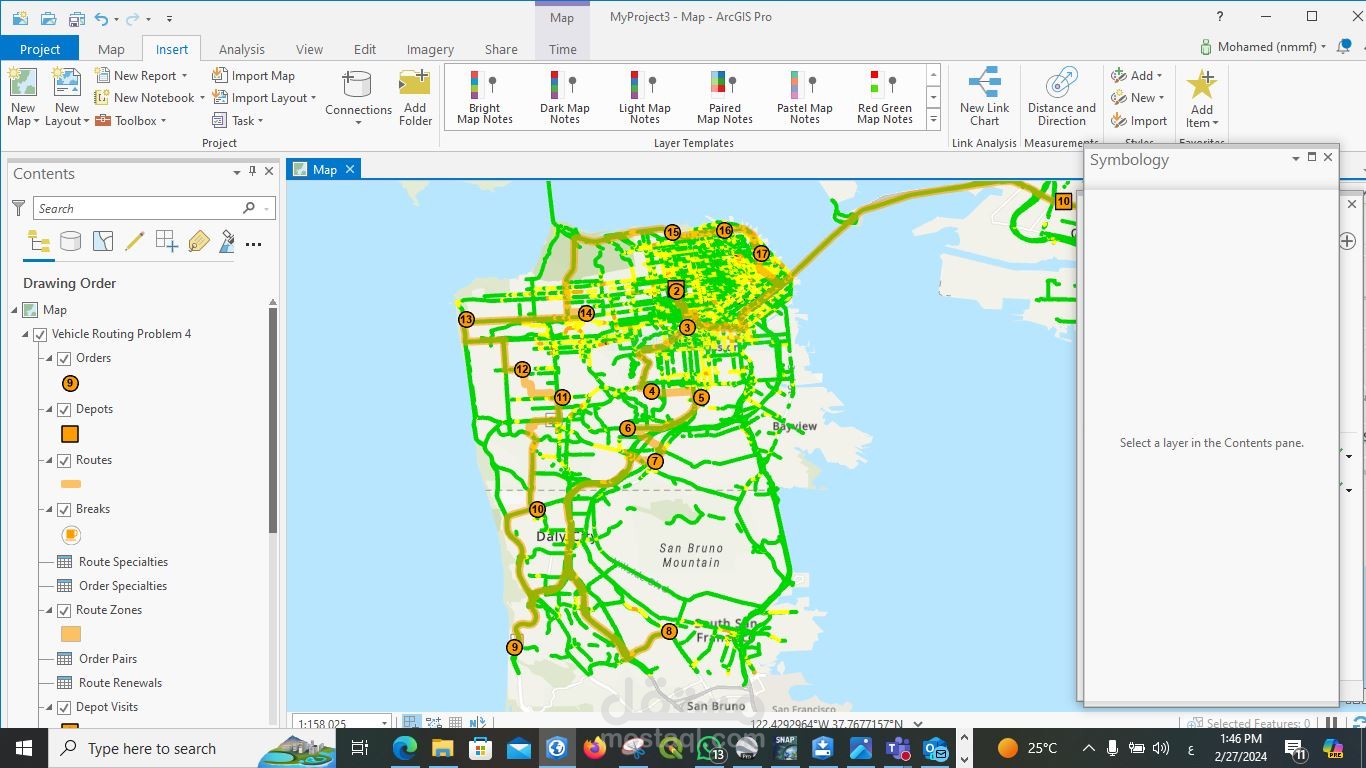Select List By Editing pencil icon
Image resolution: width=1366 pixels, height=768 pixels.
click(x=135, y=241)
